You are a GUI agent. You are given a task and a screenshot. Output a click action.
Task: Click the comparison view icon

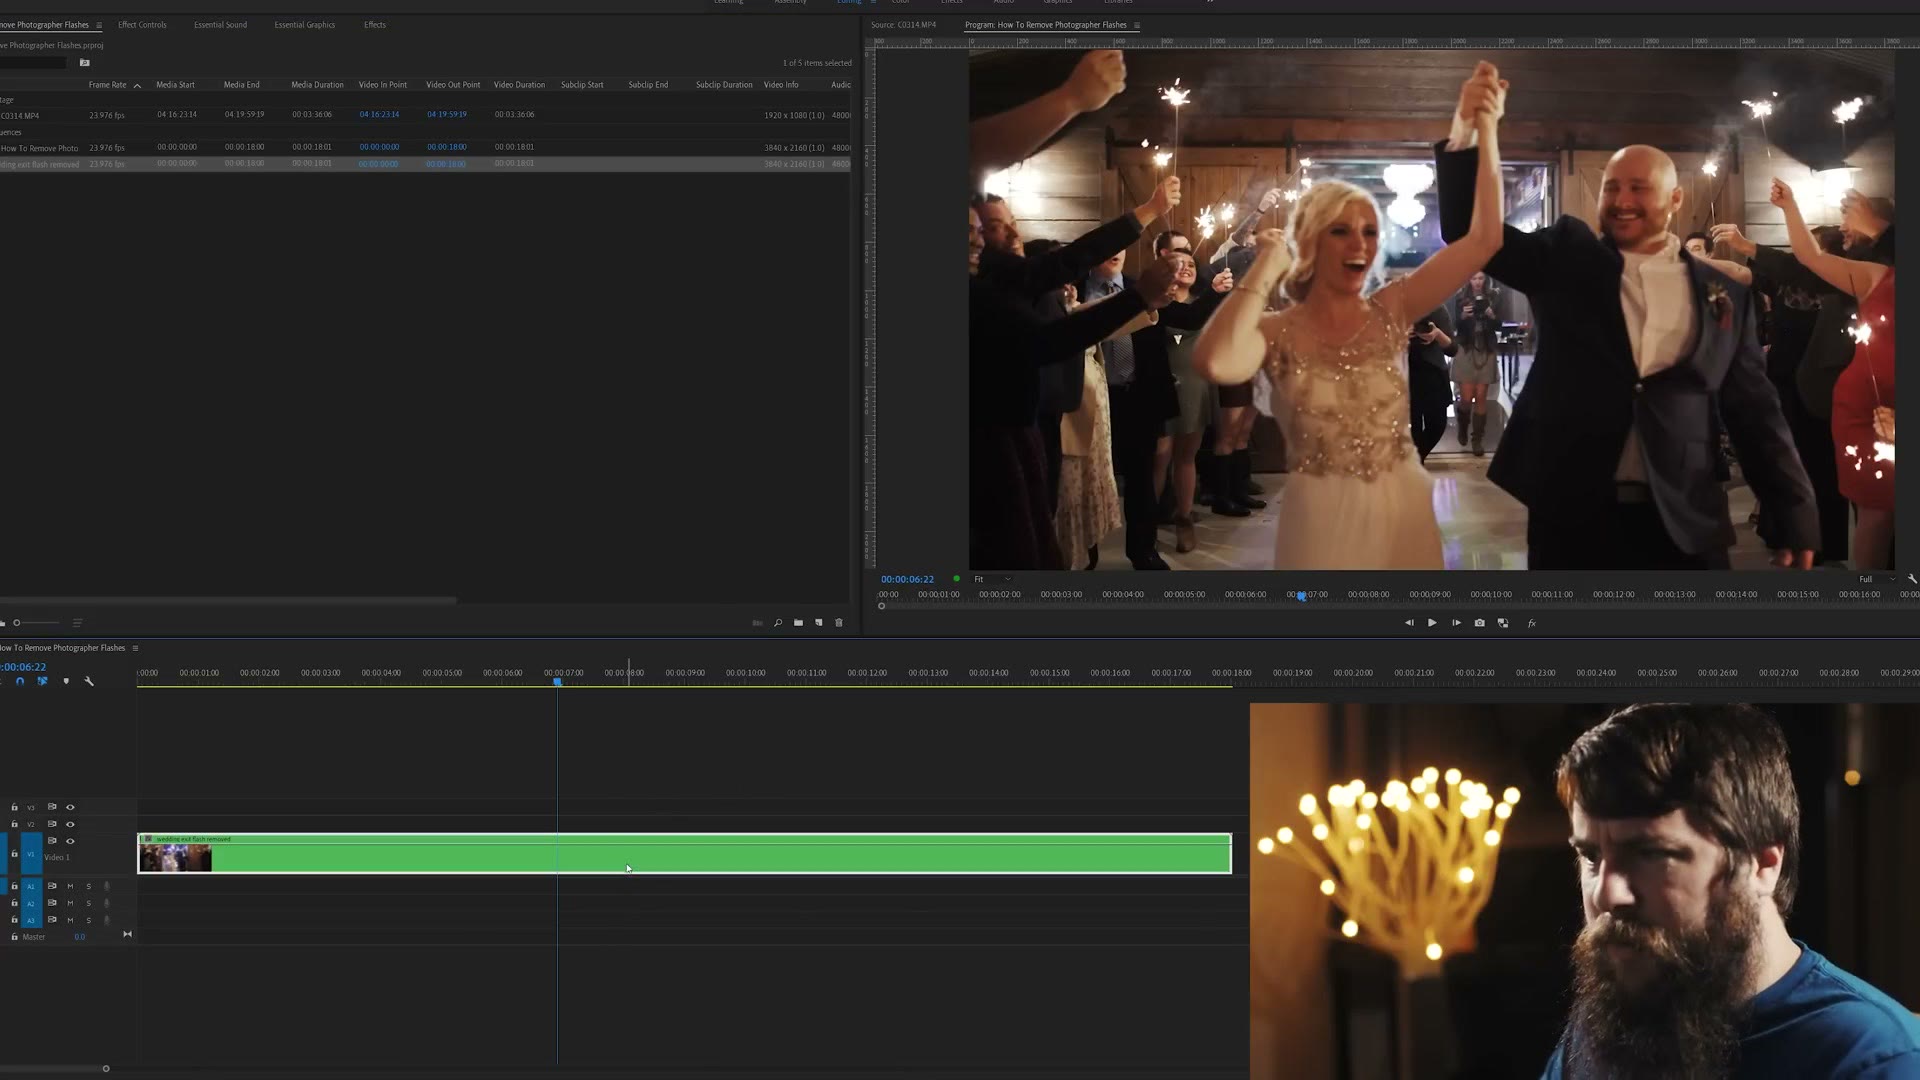tap(1503, 623)
